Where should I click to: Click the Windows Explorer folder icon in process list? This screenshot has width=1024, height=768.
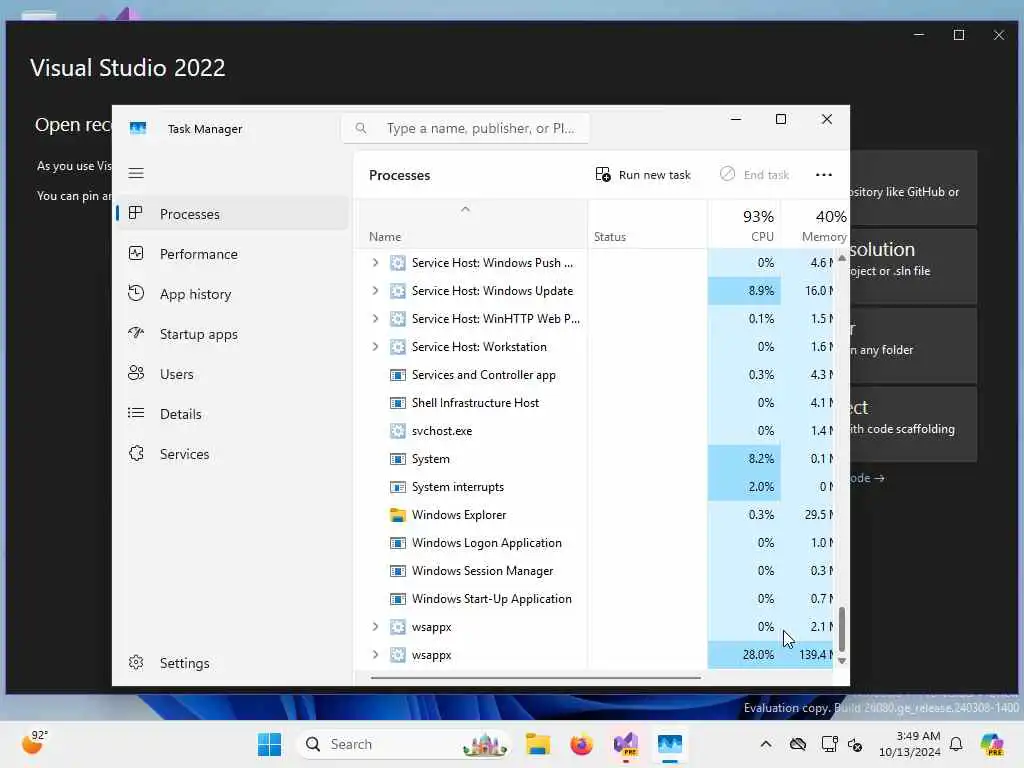[x=397, y=515]
